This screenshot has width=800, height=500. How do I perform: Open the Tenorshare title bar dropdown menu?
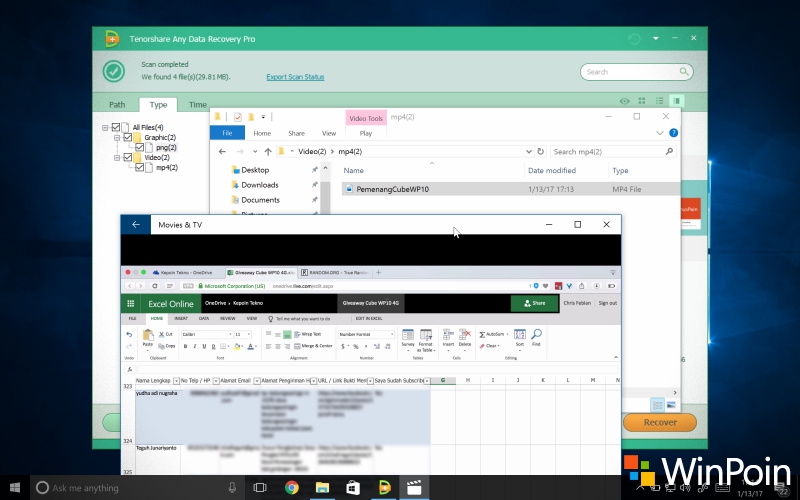point(656,38)
